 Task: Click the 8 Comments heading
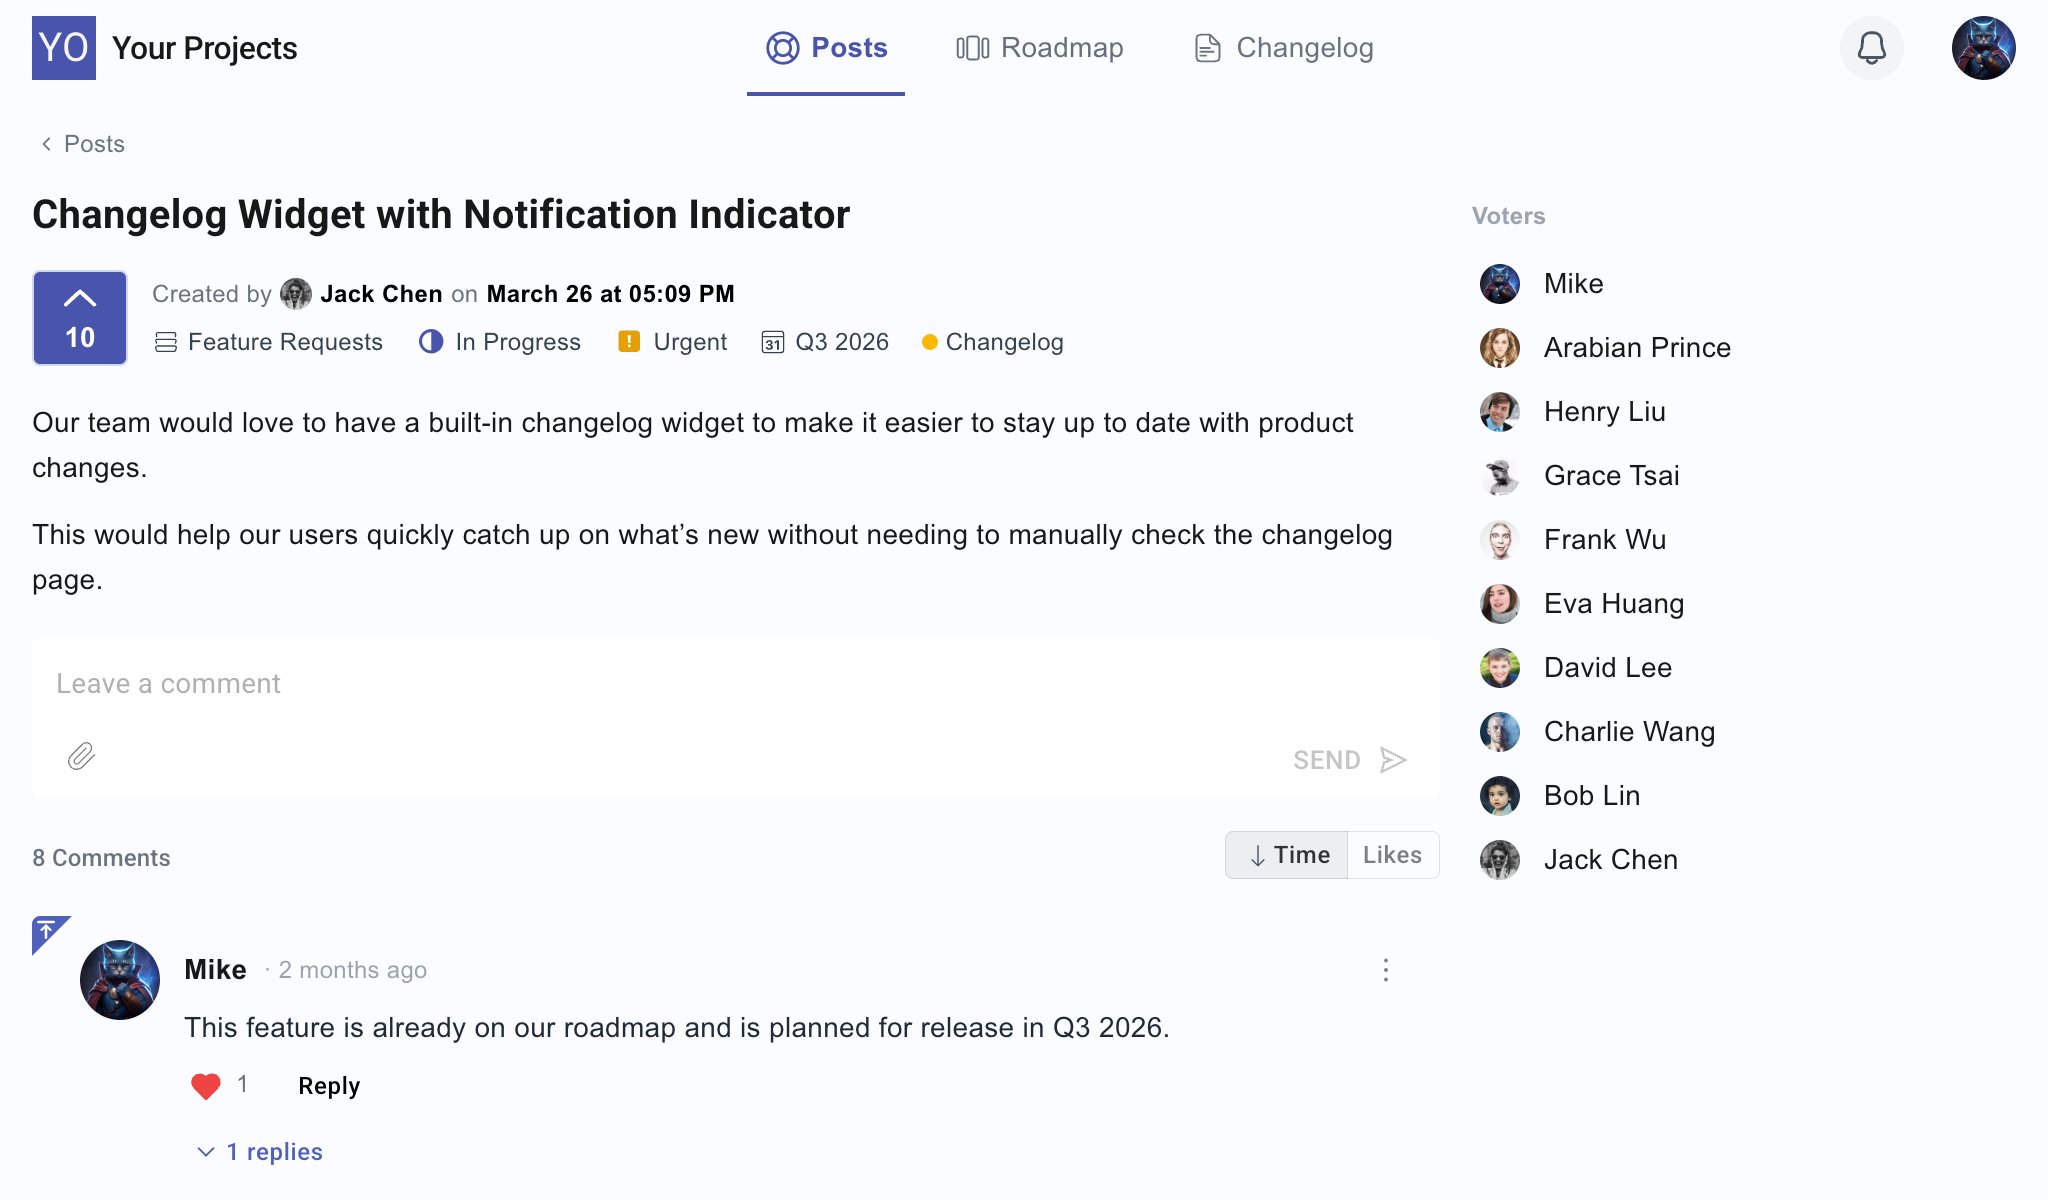tap(101, 858)
